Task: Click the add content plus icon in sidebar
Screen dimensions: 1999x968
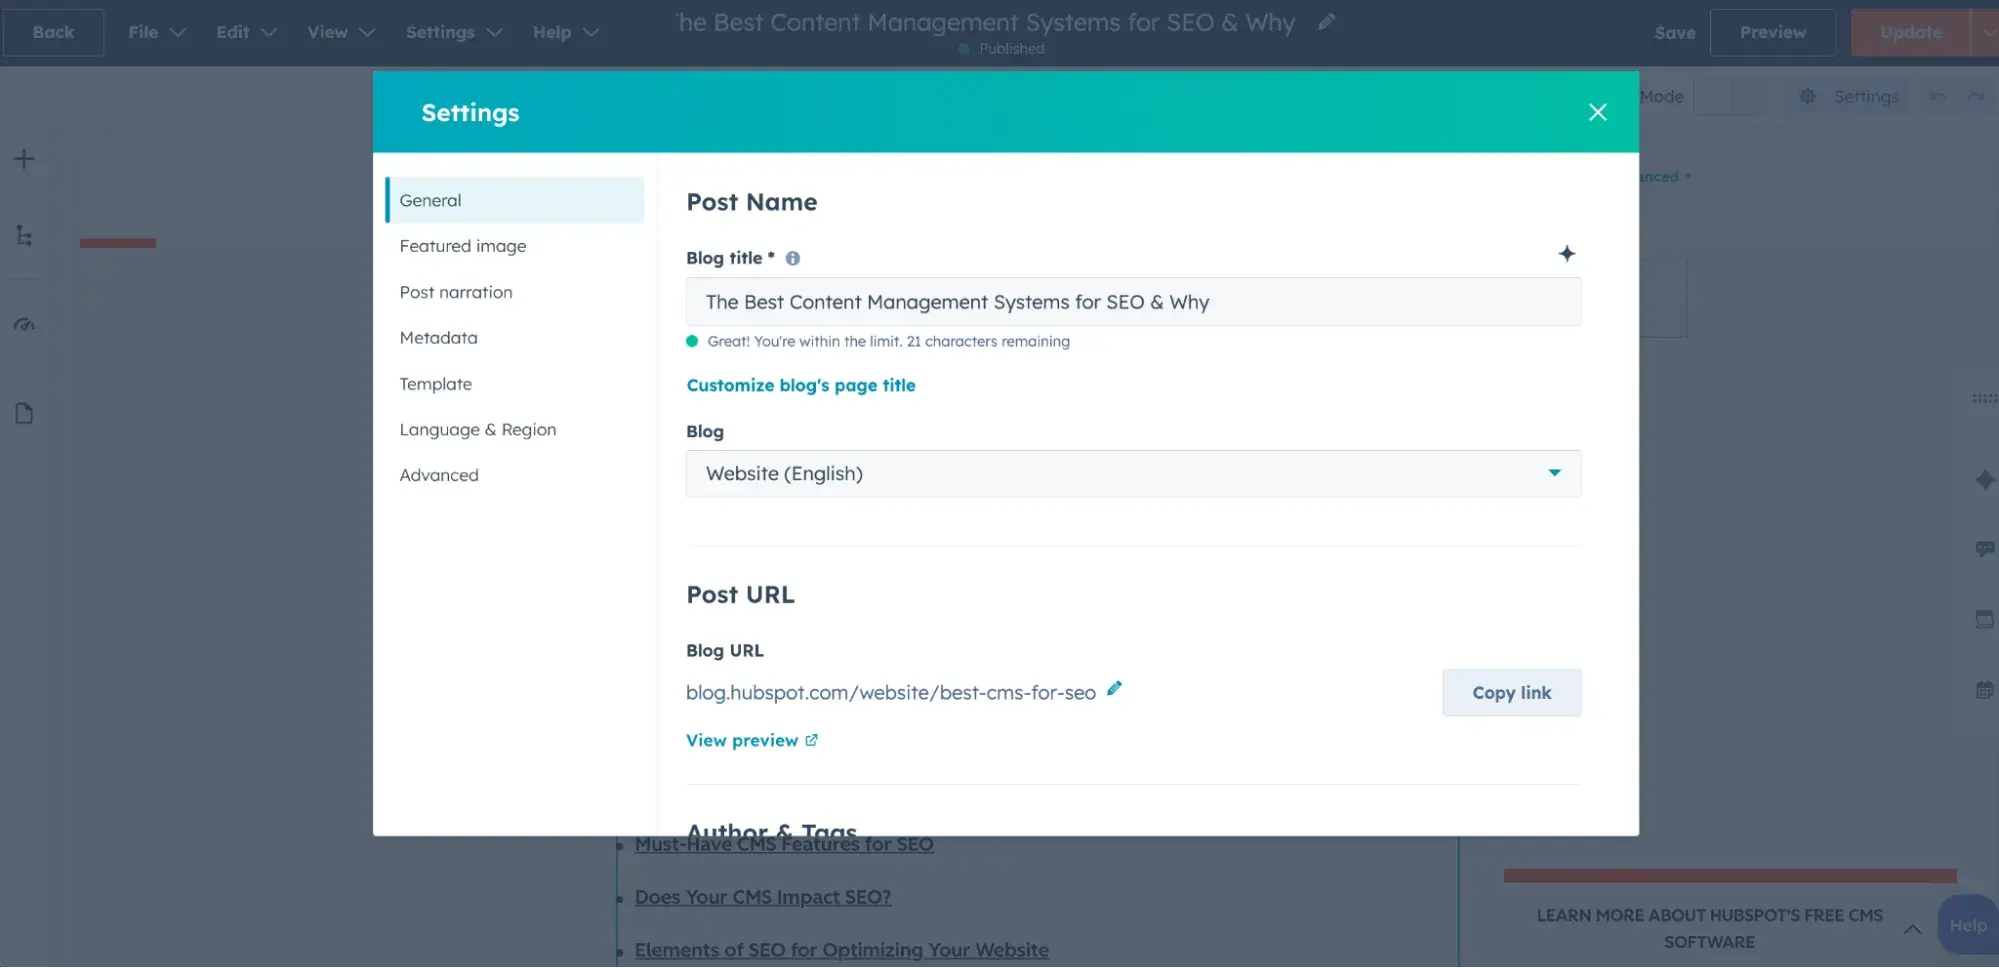Action: (23, 158)
